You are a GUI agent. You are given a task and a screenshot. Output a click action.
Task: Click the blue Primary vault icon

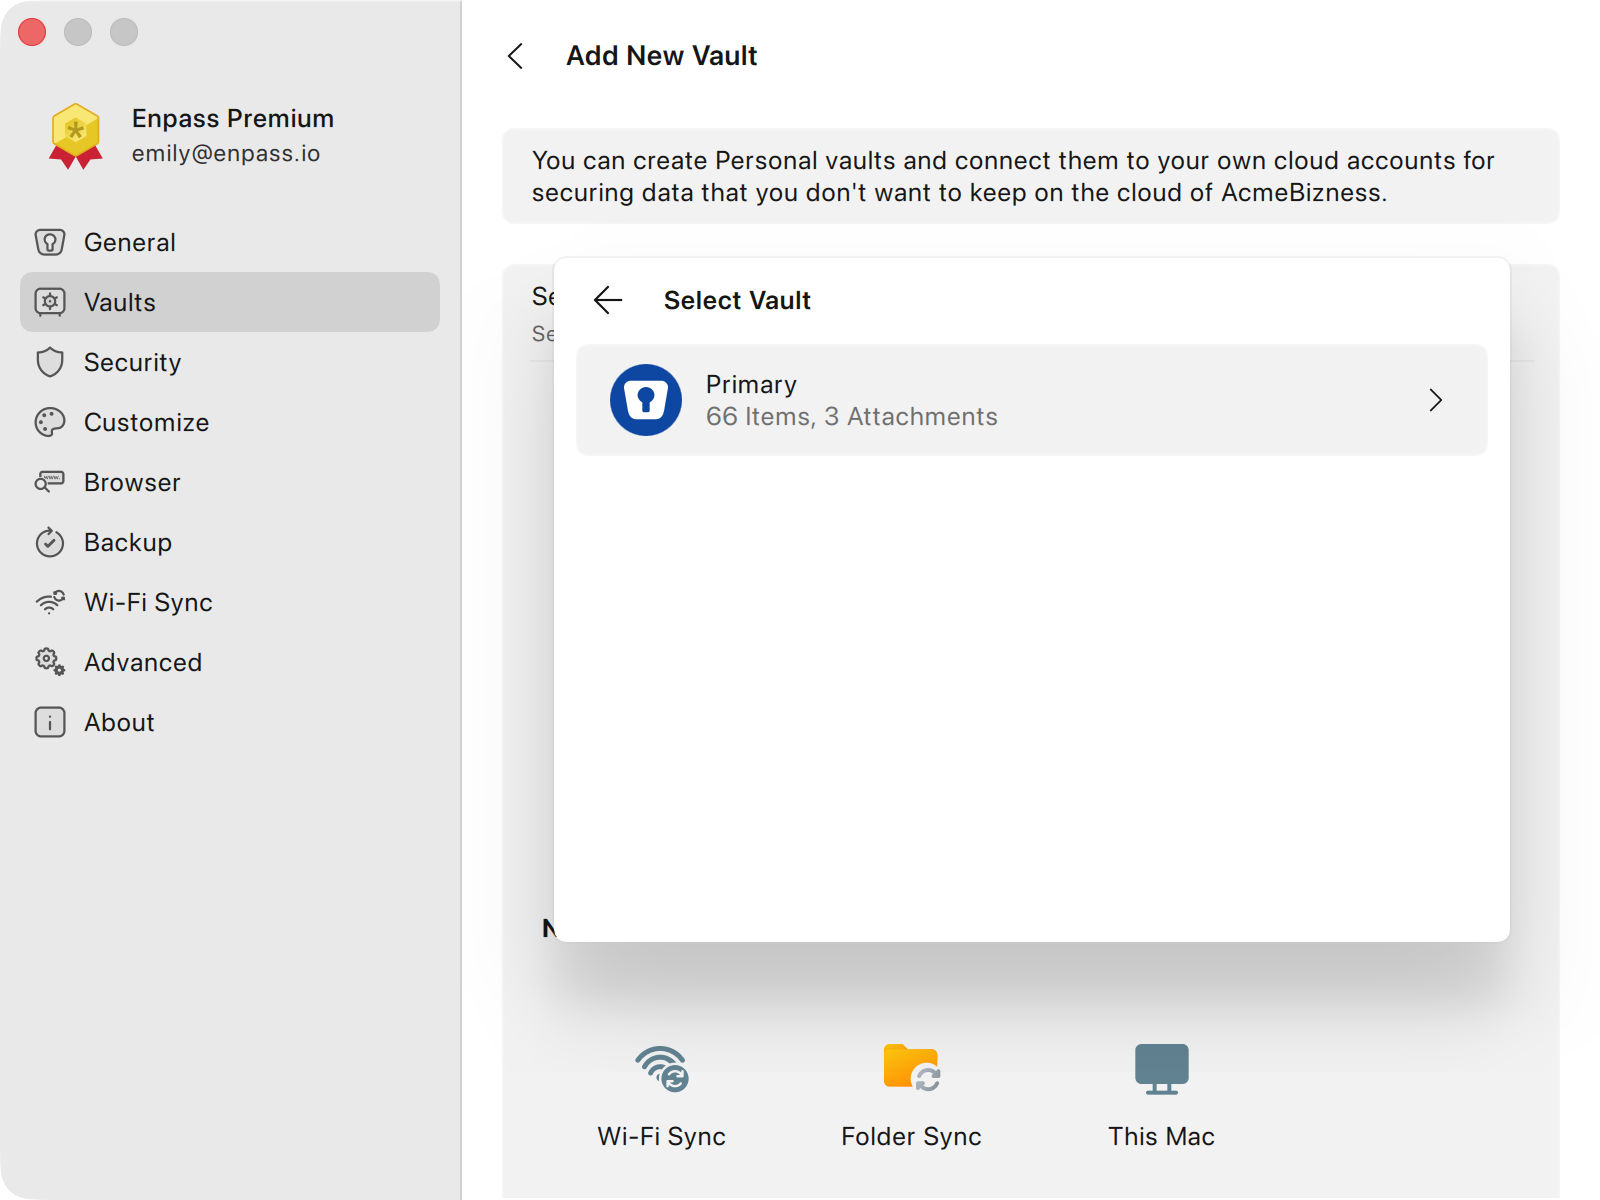(646, 400)
